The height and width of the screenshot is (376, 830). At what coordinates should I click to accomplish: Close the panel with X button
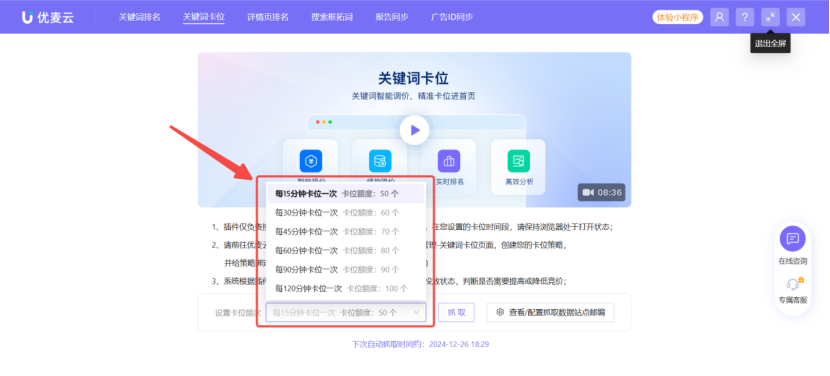[x=796, y=17]
